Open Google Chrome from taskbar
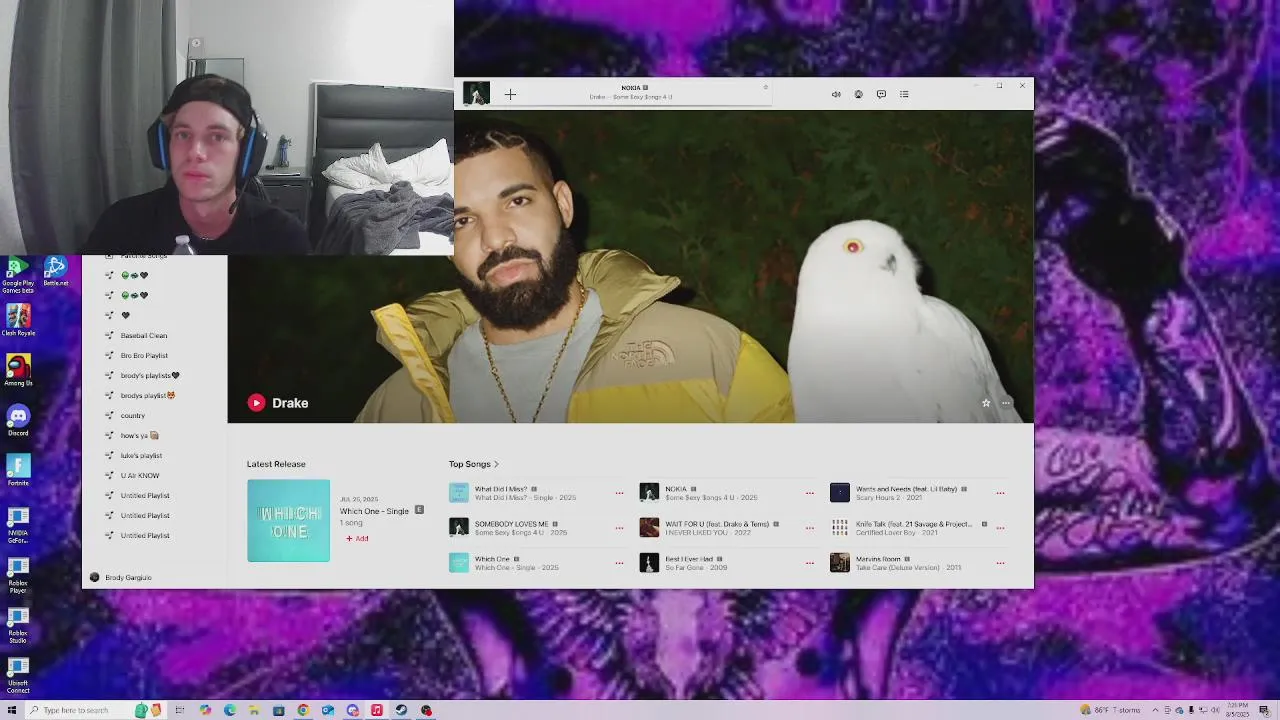The height and width of the screenshot is (720, 1280). (x=303, y=711)
